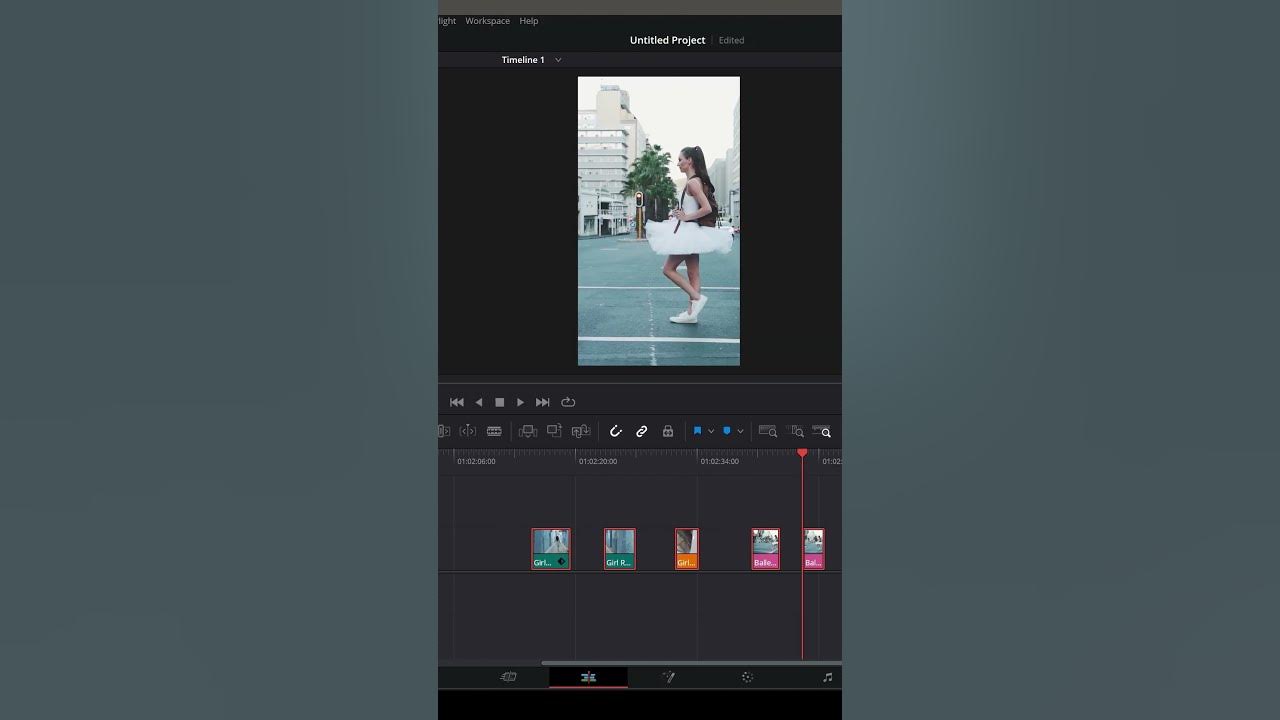
Task: Switch to the Edit page
Action: (x=588, y=677)
